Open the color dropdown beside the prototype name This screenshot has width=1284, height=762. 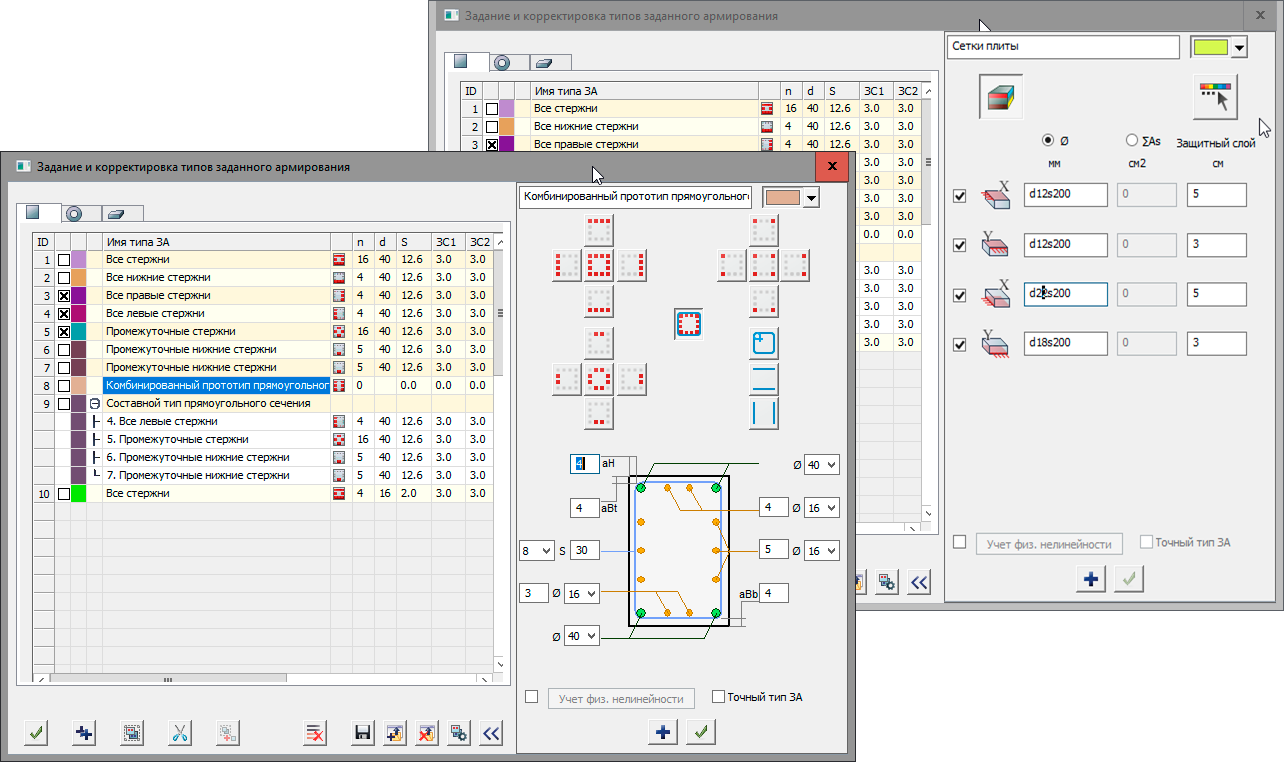(x=811, y=197)
